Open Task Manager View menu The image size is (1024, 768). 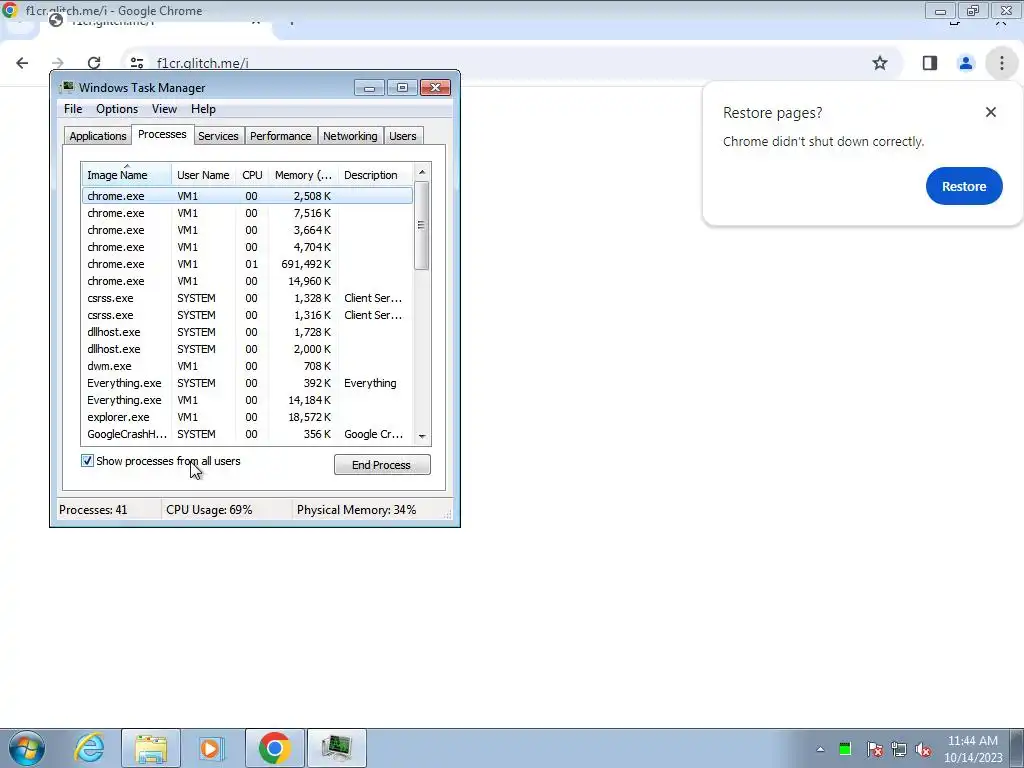164,109
